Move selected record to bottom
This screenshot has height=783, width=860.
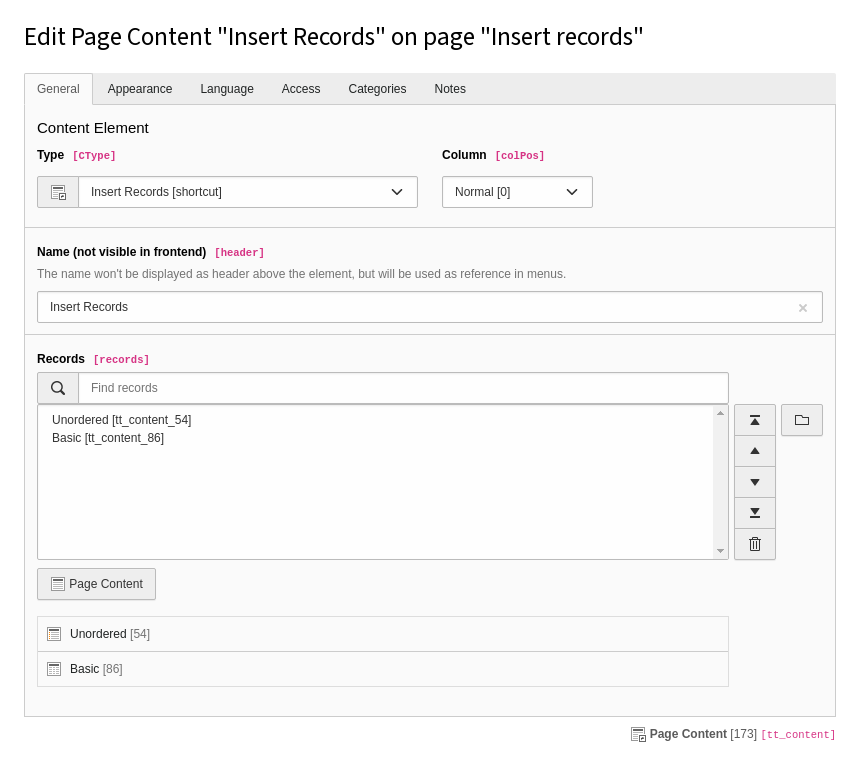pyautogui.click(x=754, y=513)
